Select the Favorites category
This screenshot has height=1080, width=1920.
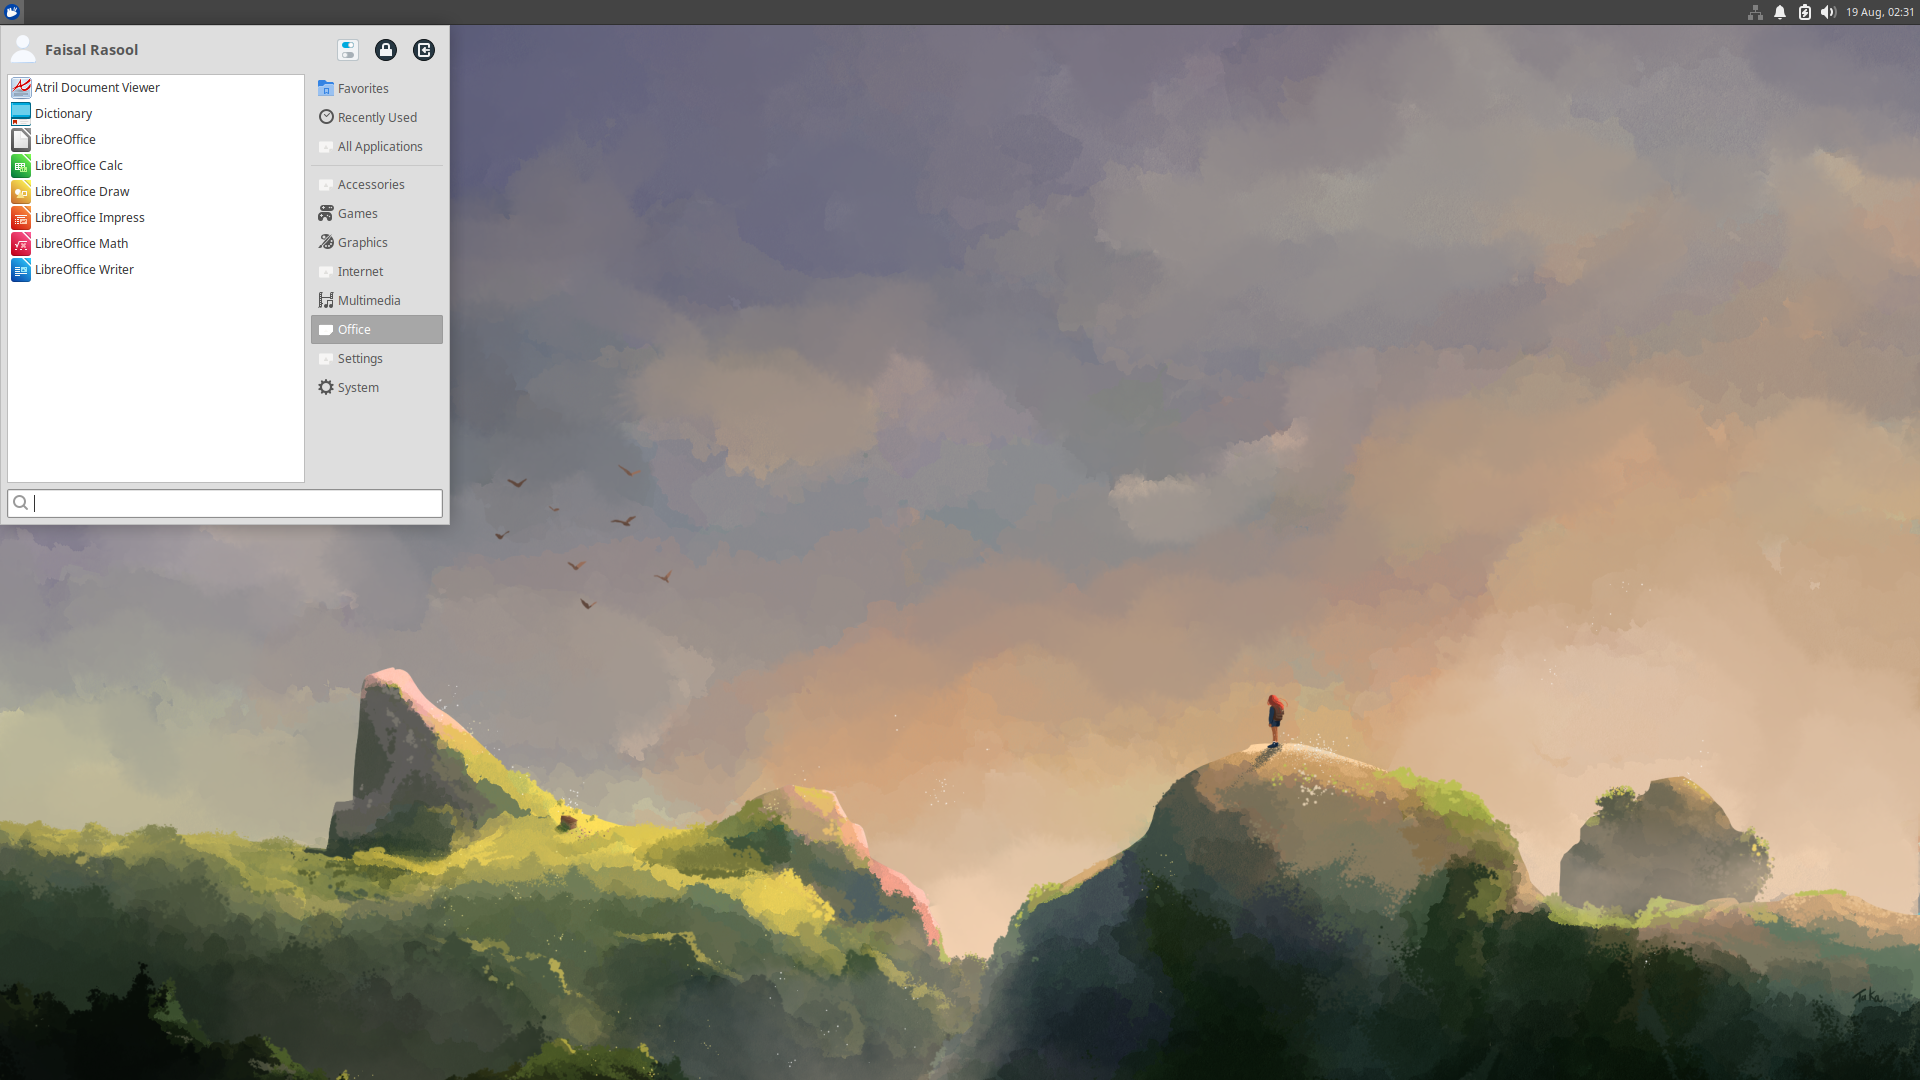(x=363, y=87)
